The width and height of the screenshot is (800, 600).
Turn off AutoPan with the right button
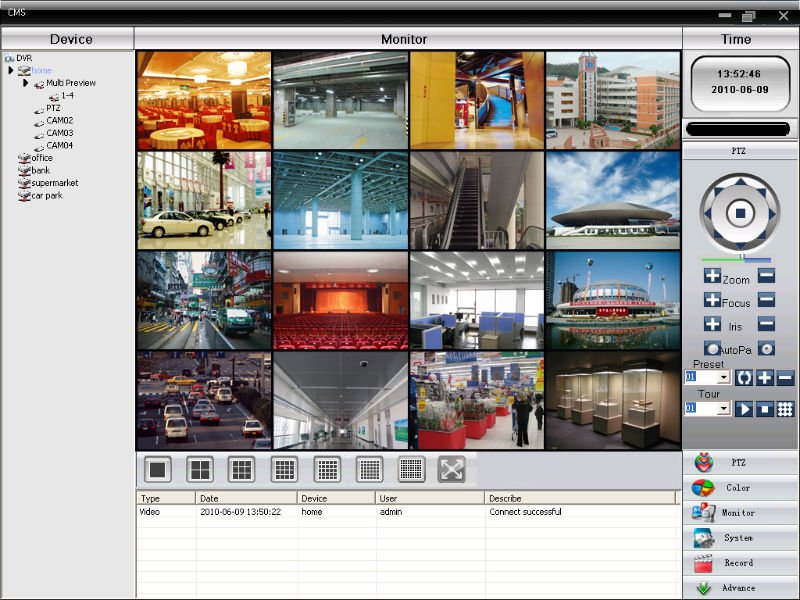click(x=766, y=349)
